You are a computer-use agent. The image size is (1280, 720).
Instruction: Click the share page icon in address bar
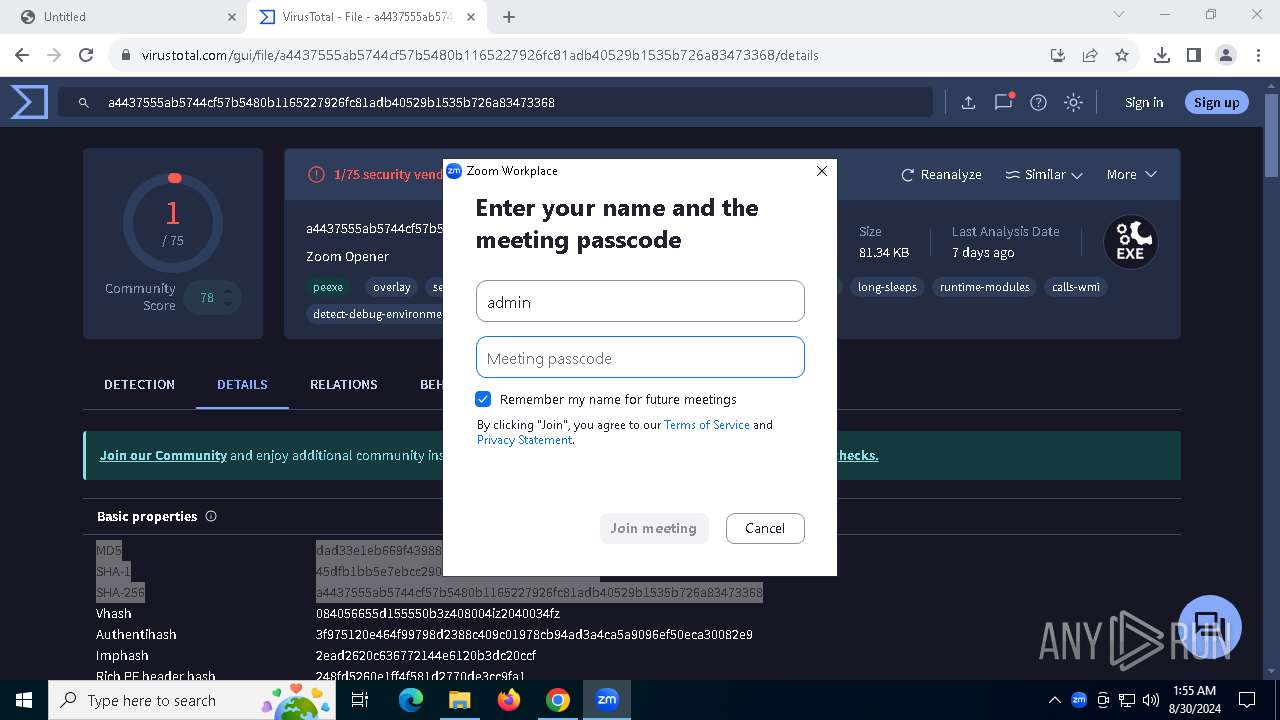coord(1090,55)
